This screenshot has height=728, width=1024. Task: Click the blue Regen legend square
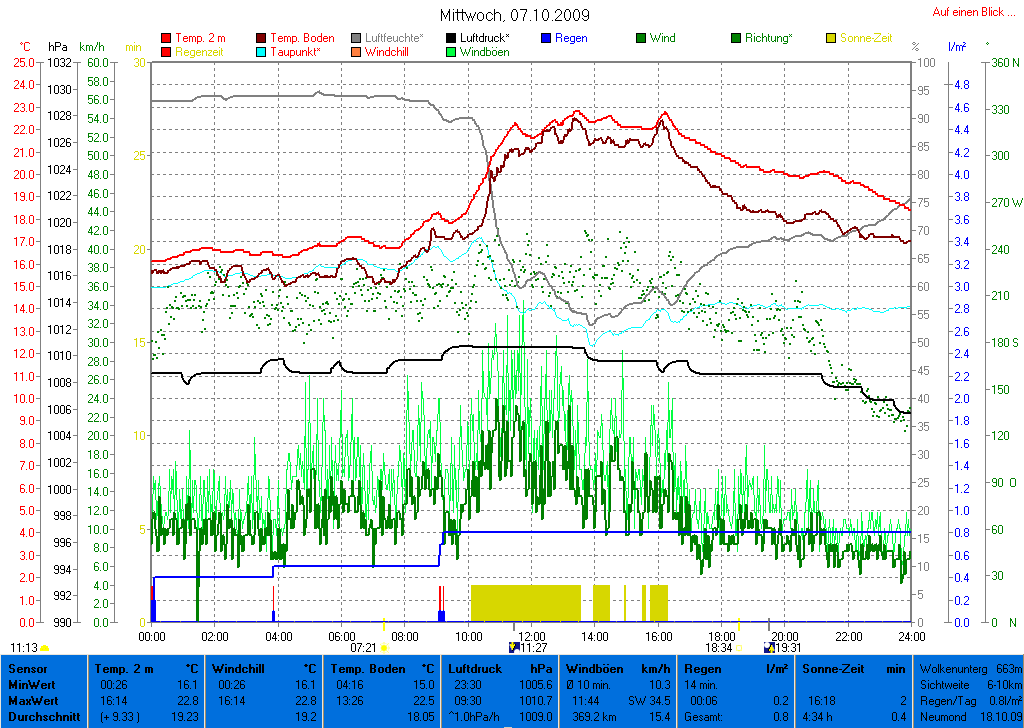(x=546, y=38)
